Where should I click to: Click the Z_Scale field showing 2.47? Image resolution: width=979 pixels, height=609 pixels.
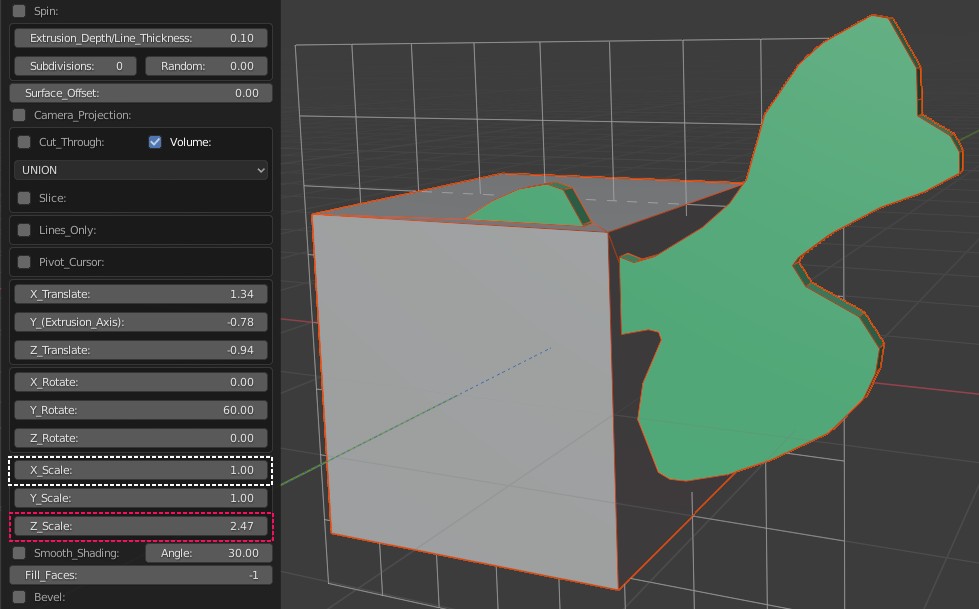141,526
